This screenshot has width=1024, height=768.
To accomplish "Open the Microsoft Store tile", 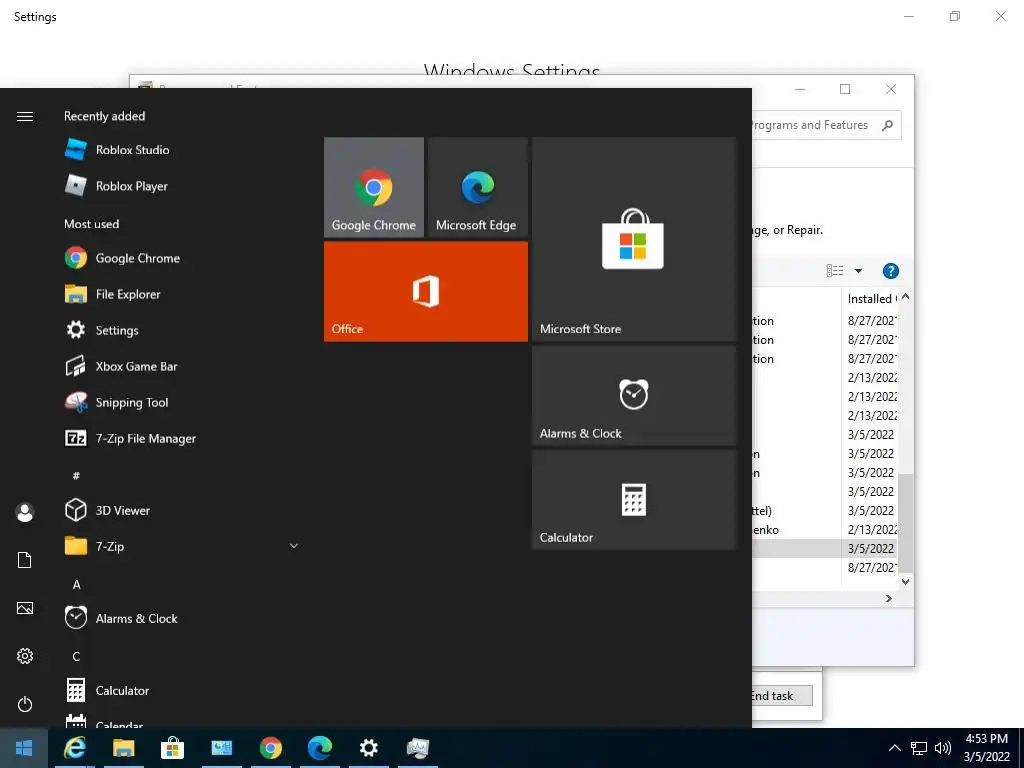I will tap(634, 239).
